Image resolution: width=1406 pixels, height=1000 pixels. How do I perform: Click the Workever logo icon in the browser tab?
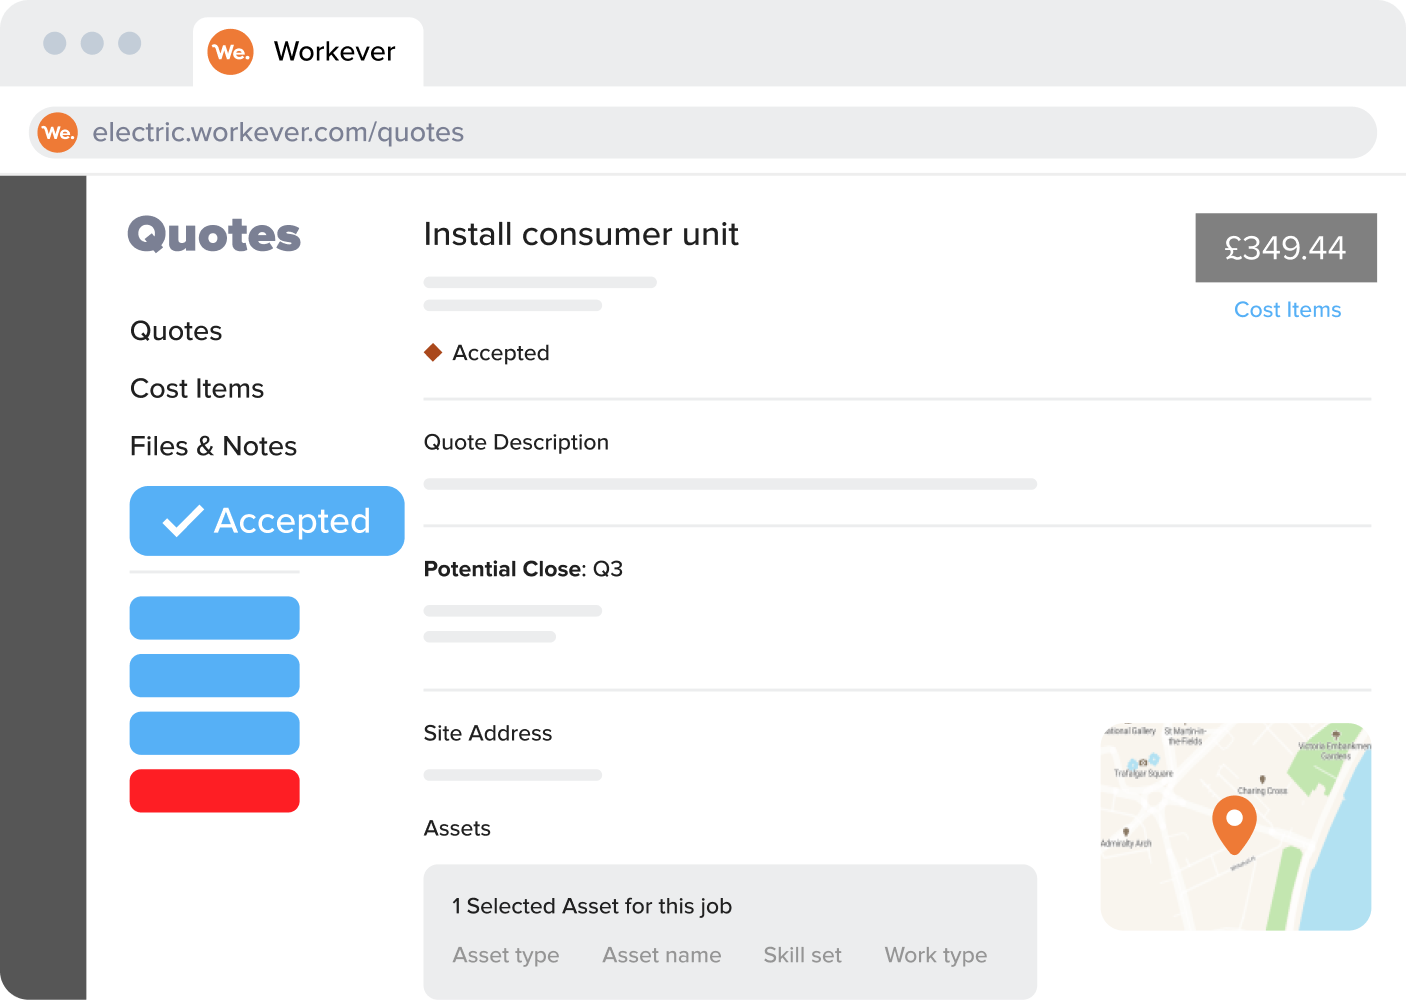pos(230,52)
